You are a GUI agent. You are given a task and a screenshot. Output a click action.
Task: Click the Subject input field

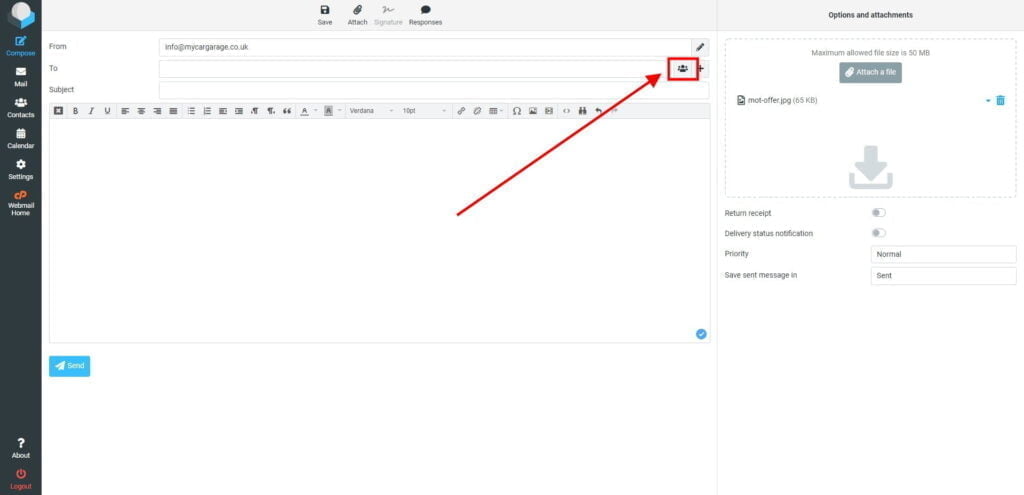point(434,89)
